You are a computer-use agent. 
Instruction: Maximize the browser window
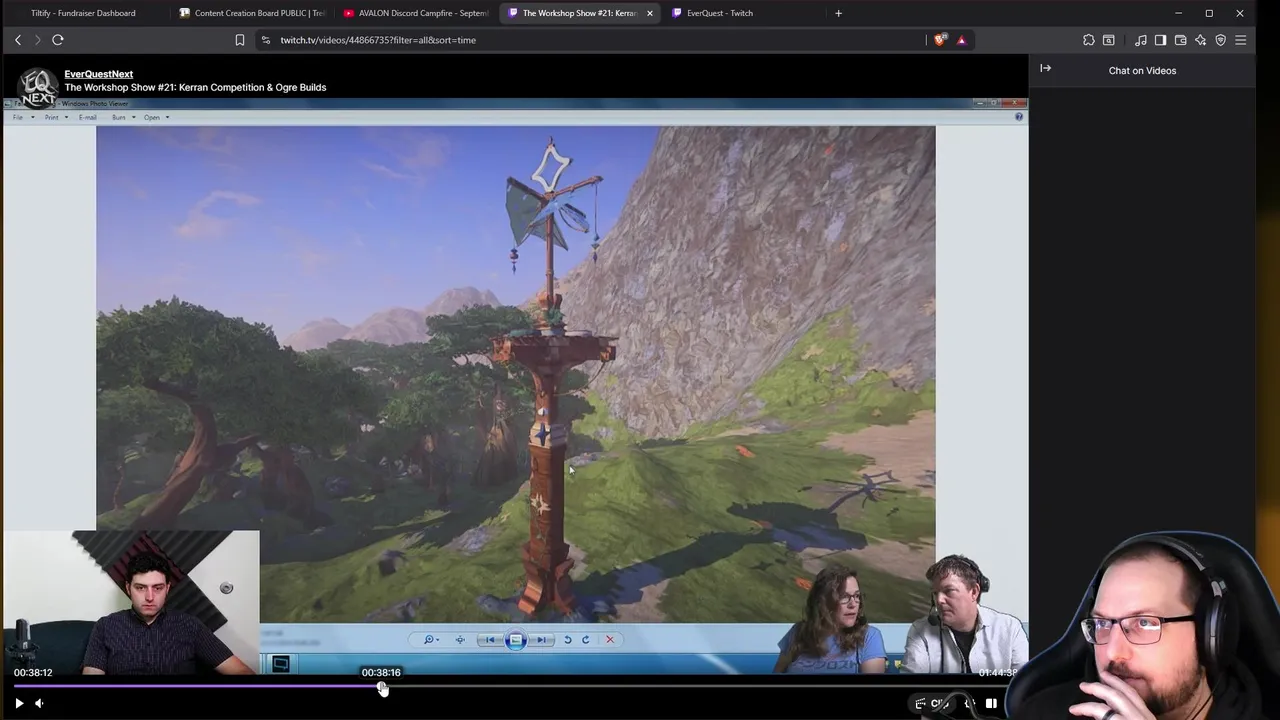point(1209,13)
